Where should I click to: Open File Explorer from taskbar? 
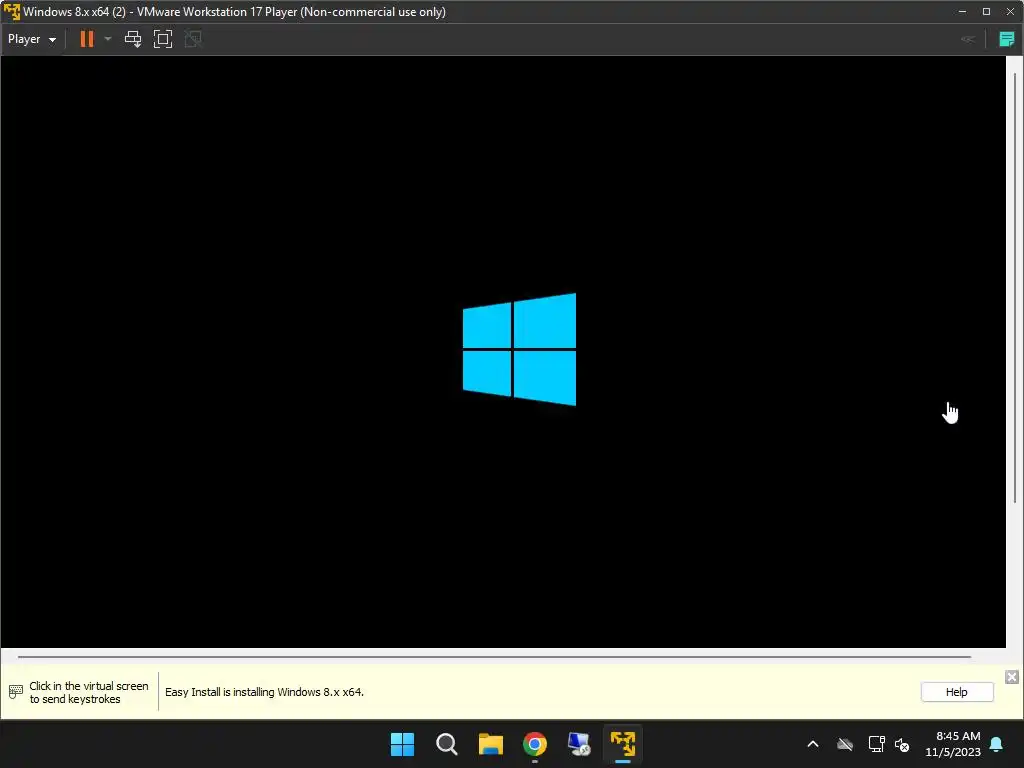(x=490, y=744)
